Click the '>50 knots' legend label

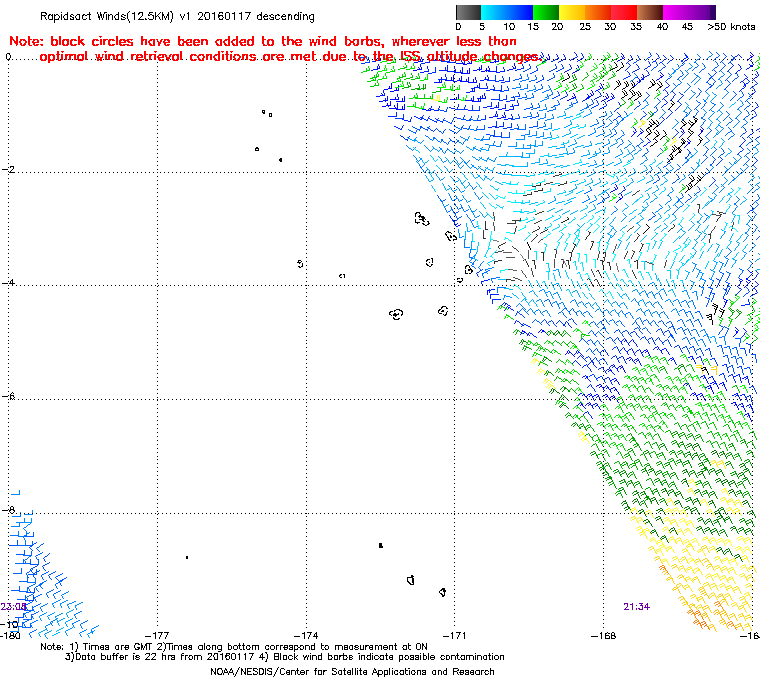(x=731, y=27)
